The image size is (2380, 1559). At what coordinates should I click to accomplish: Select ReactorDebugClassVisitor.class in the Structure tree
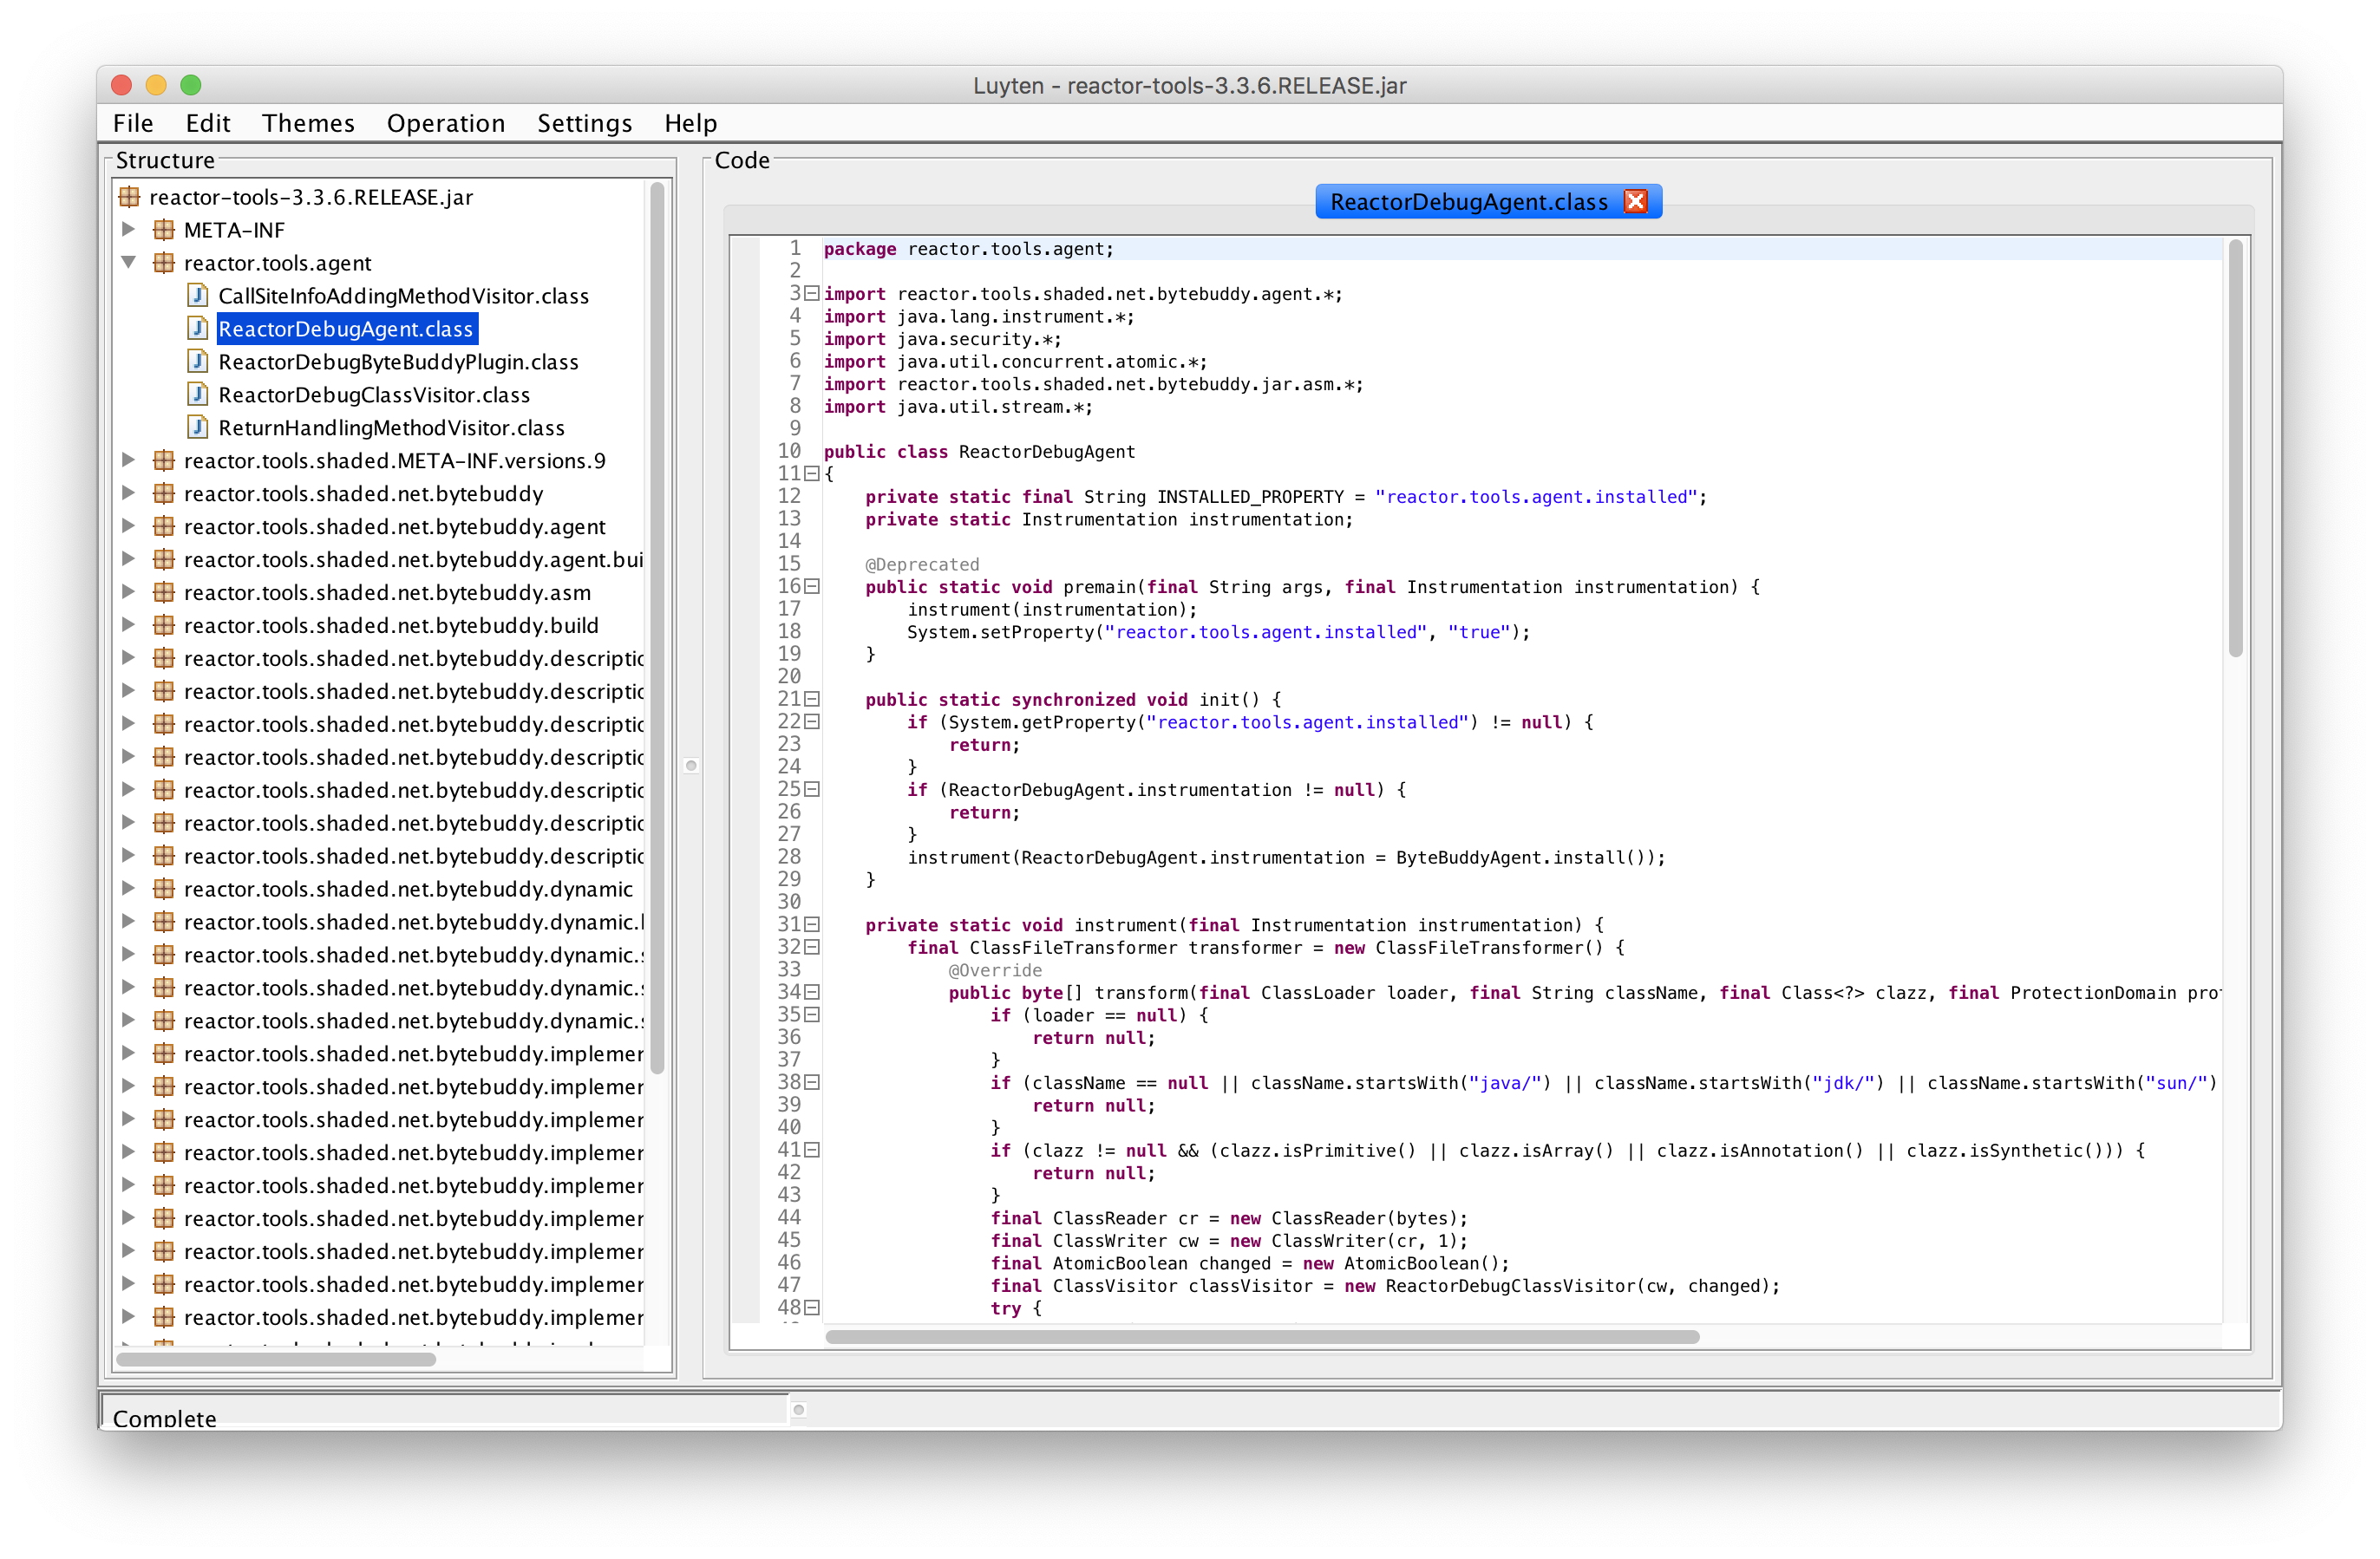(374, 394)
